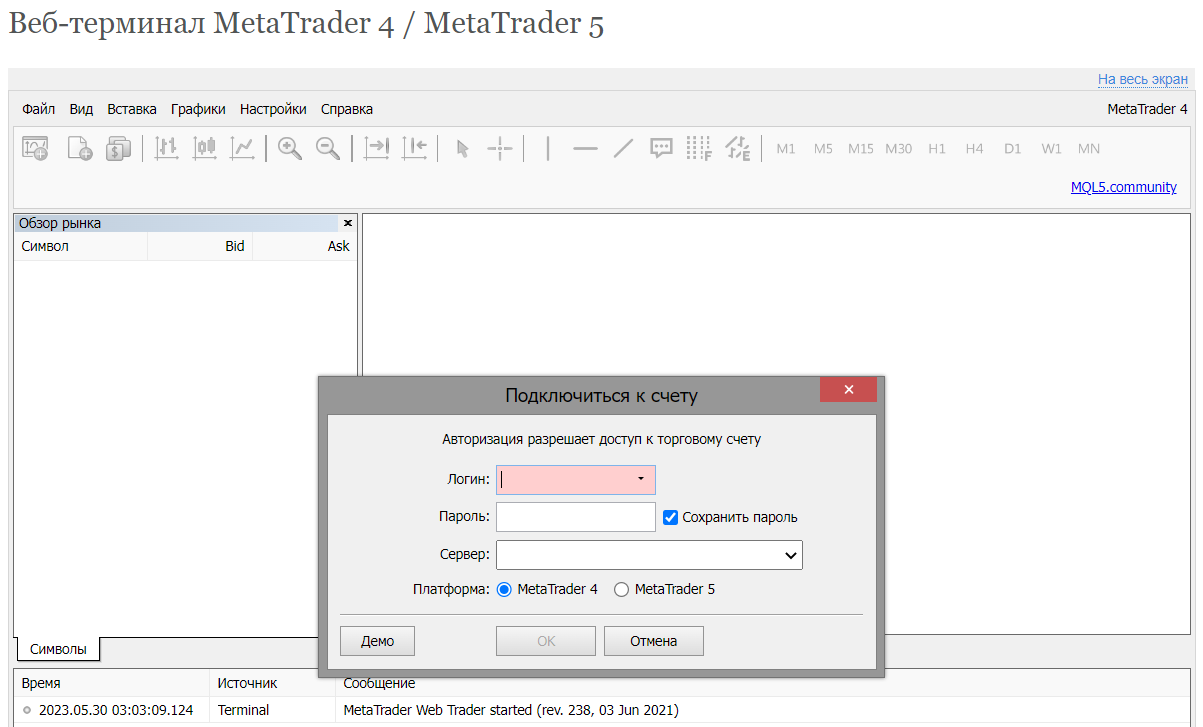Select the vertical line drawing tool
Viewport: 1203px width, 727px height.
click(548, 148)
